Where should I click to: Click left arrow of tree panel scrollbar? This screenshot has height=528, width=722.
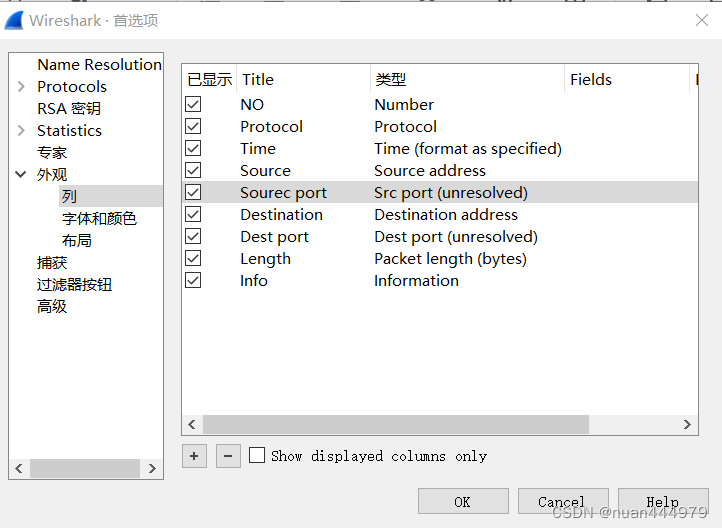tap(19, 469)
